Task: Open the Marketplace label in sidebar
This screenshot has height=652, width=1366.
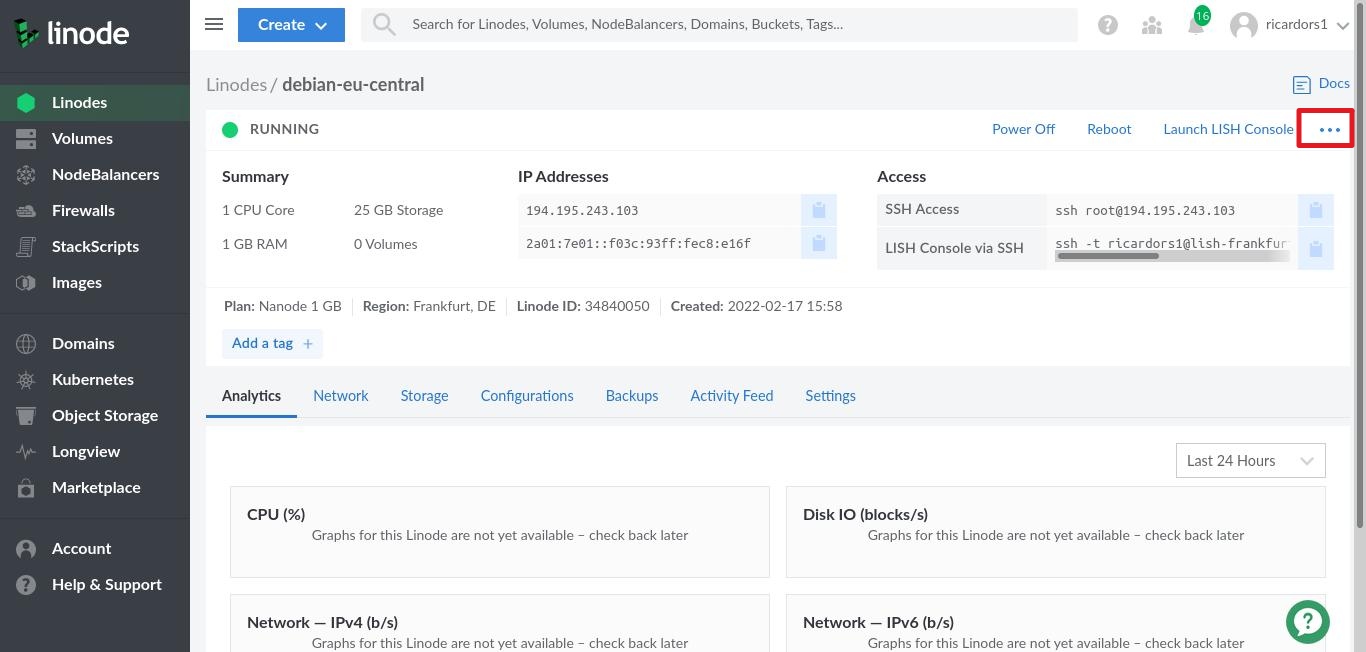Action: (96, 488)
